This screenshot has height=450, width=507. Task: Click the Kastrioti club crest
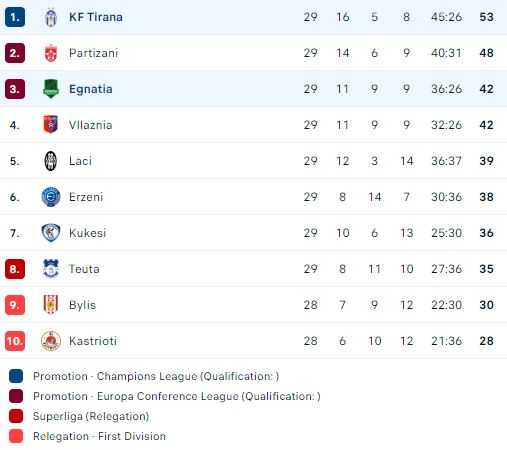(x=51, y=341)
